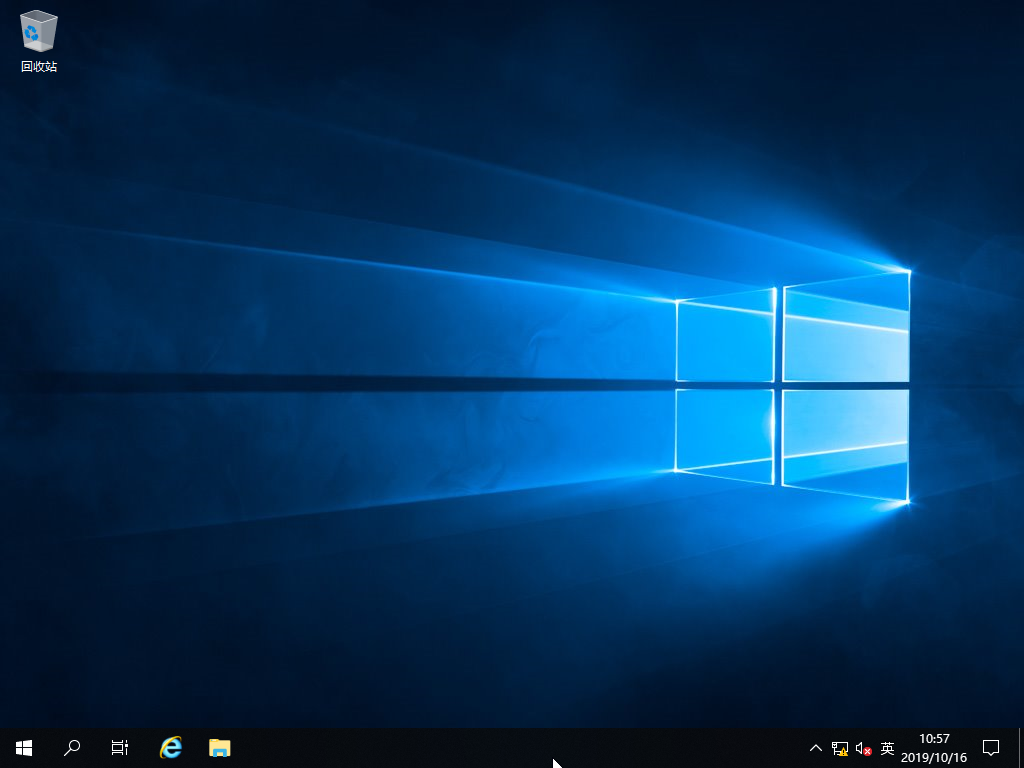
Task: Open Windows Search on the taskbar
Action: (71, 747)
